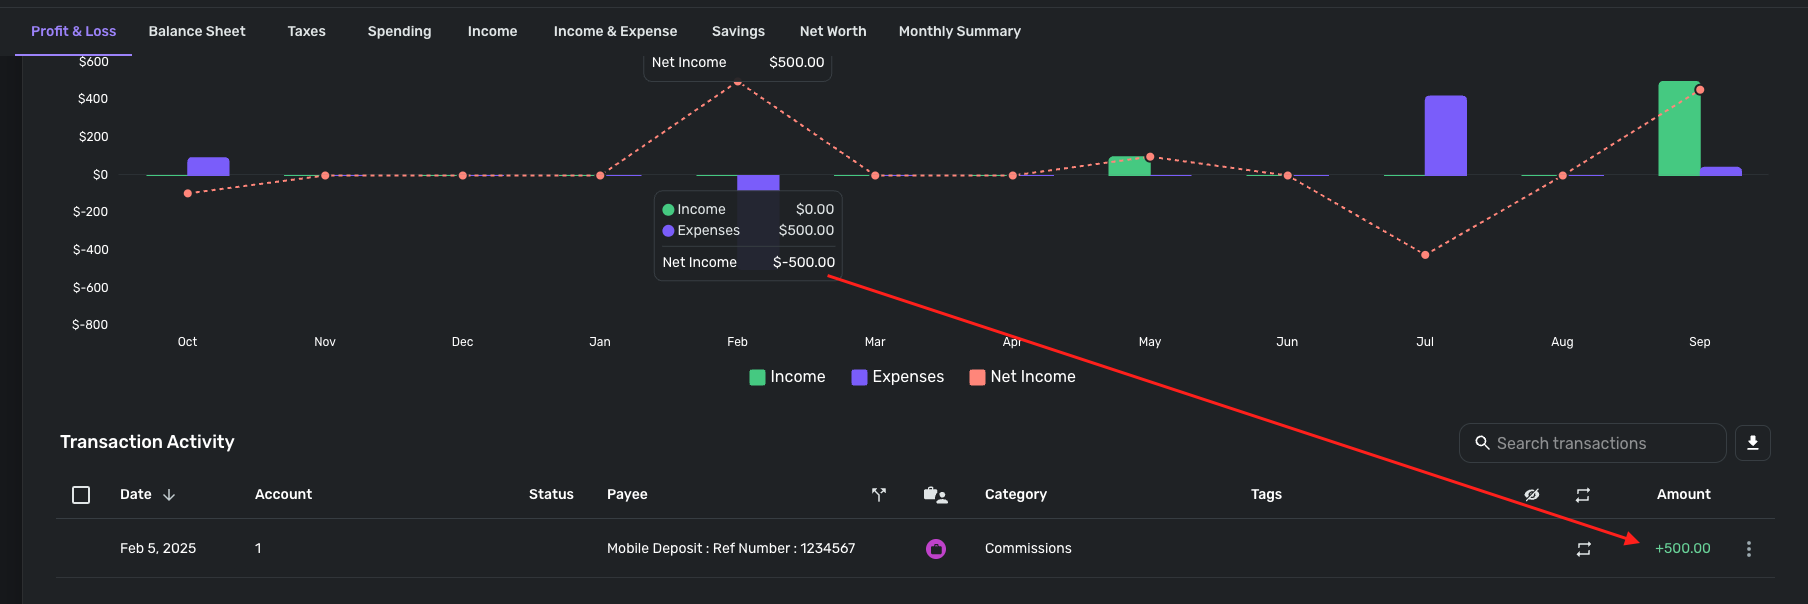The height and width of the screenshot is (604, 1808).
Task: Click the business/personal briefcase header icon
Action: click(x=935, y=494)
